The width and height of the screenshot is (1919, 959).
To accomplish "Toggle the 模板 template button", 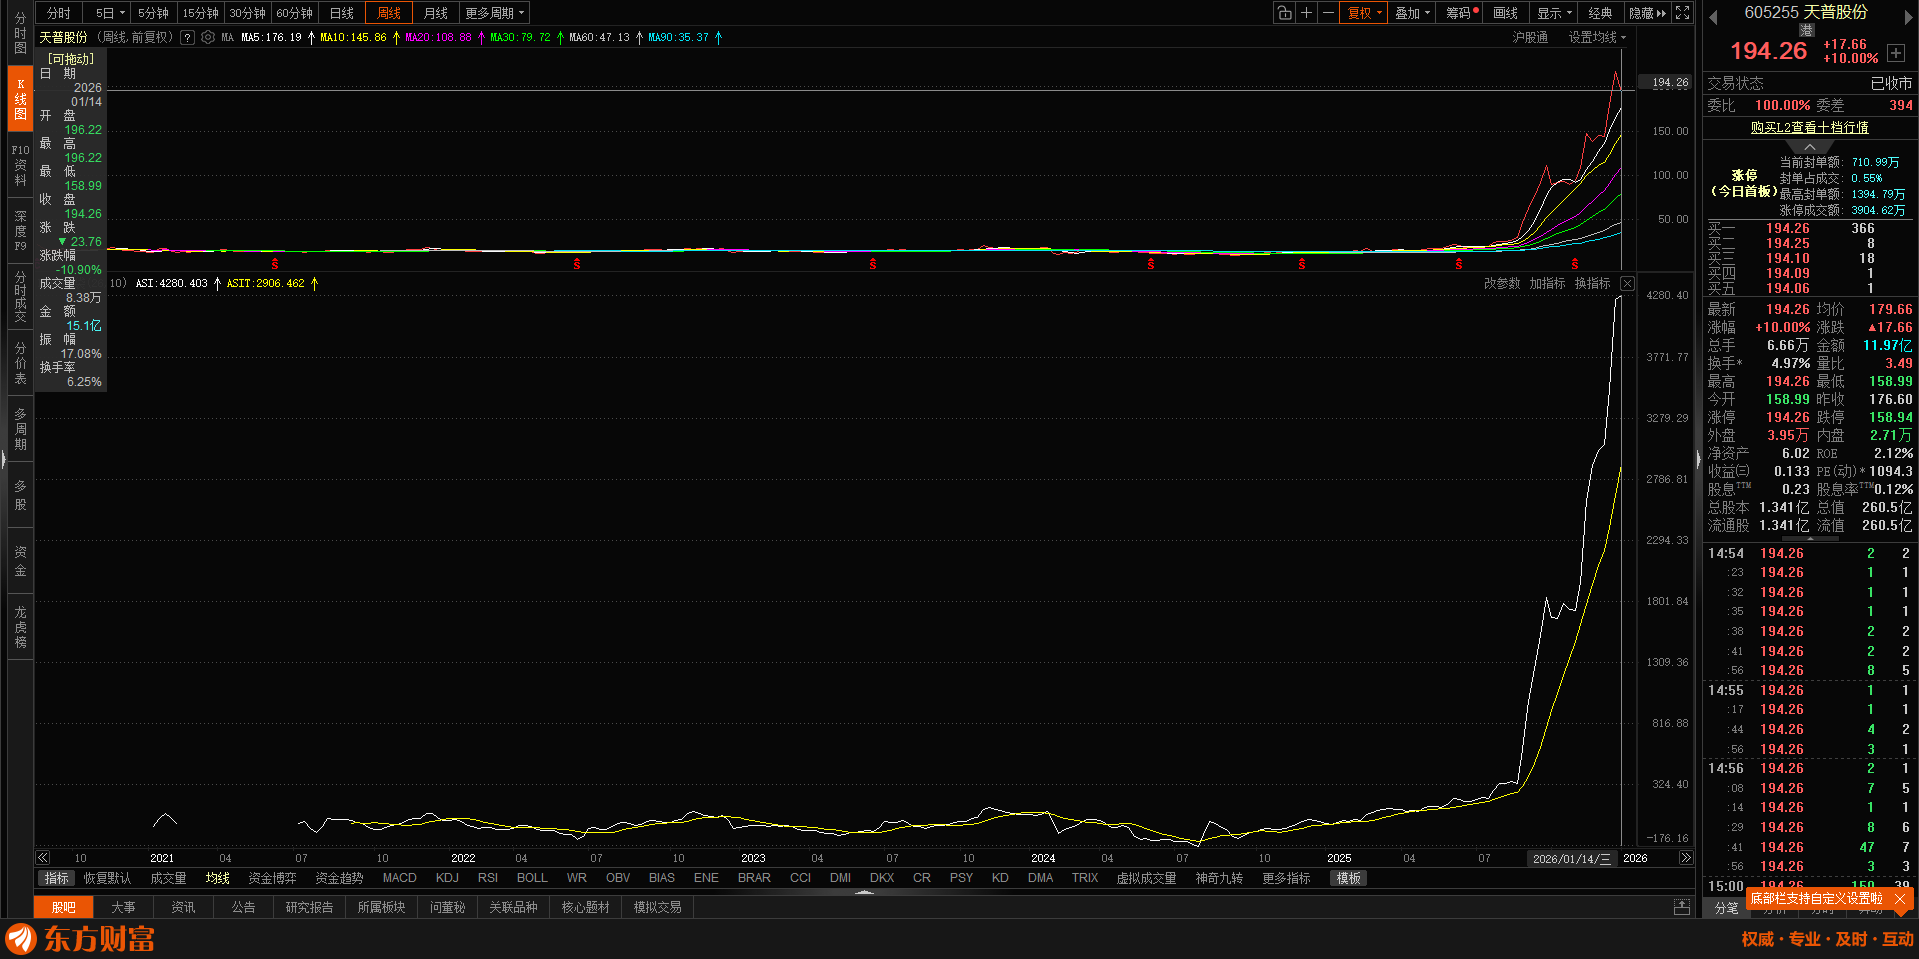I will click(1348, 878).
